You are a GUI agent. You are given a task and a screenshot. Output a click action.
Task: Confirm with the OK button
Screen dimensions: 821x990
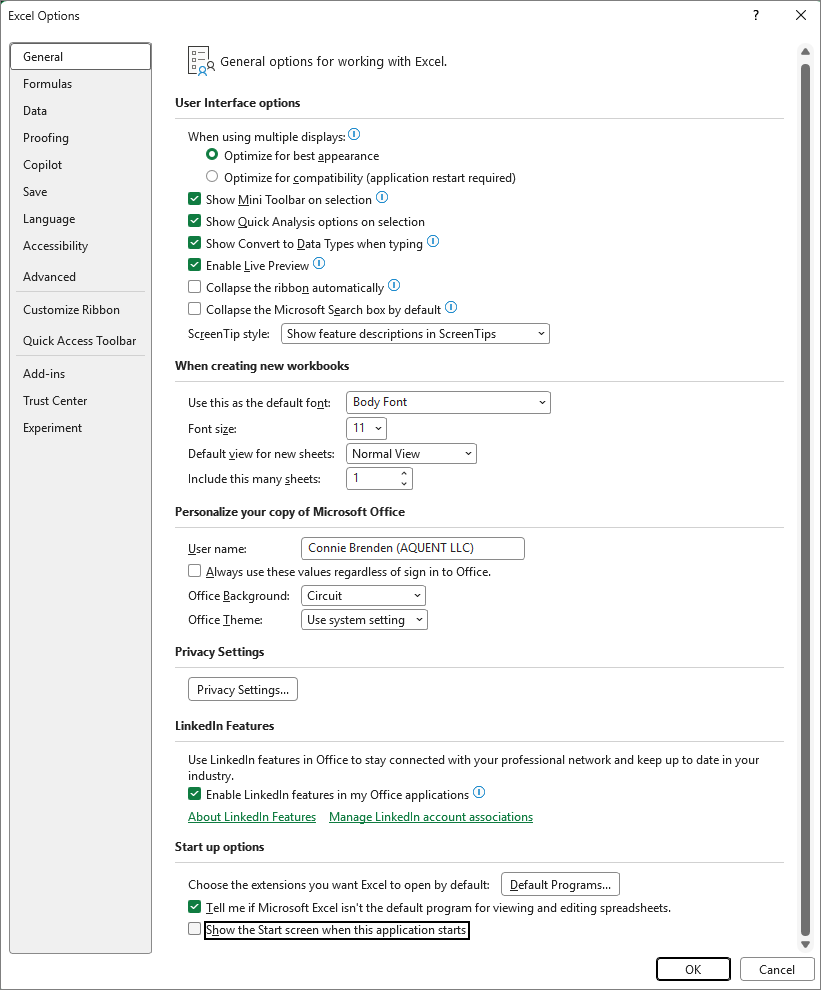(693, 970)
